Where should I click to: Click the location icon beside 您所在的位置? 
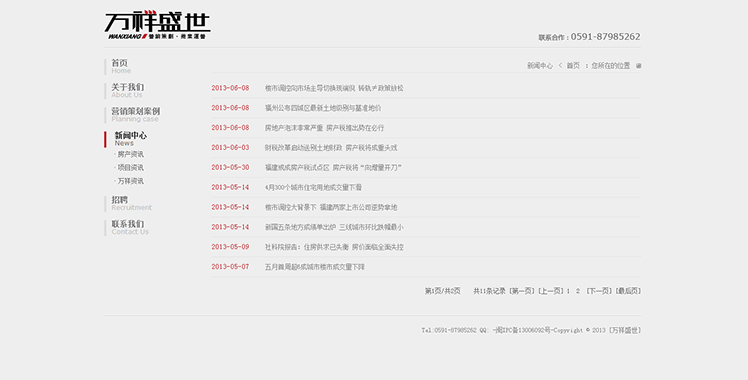point(639,66)
